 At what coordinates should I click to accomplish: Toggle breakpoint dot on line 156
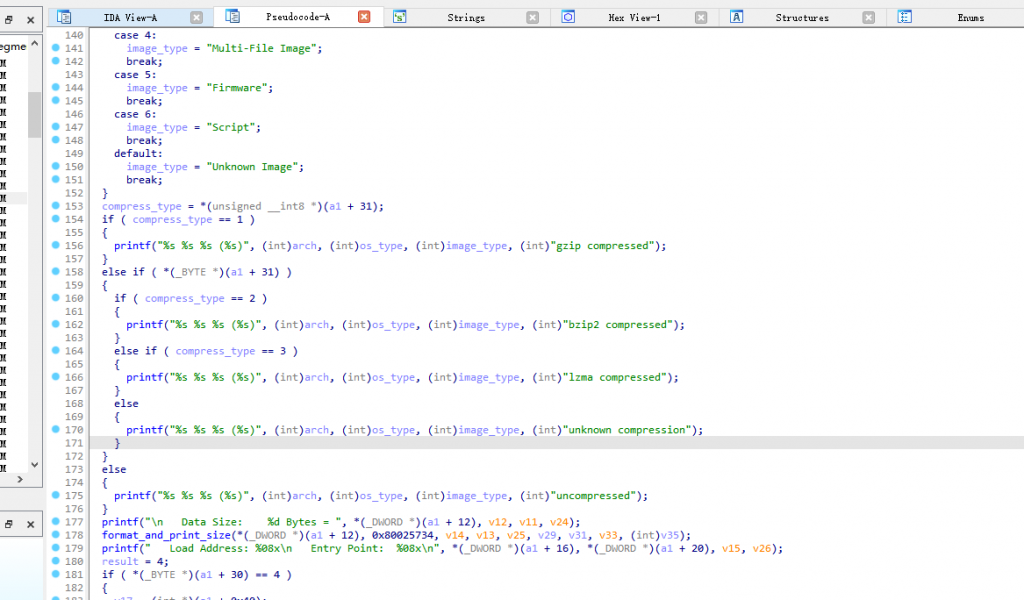(56, 246)
